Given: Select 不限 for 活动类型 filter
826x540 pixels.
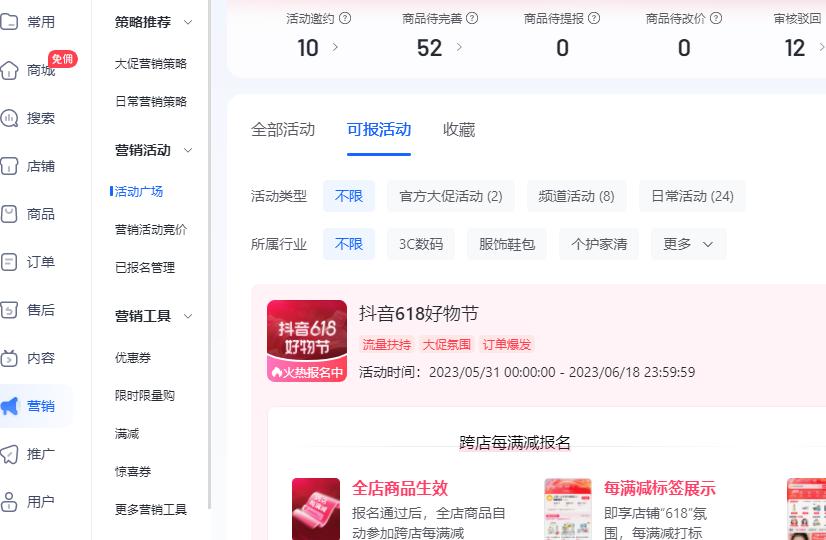Looking at the screenshot, I should click(349, 196).
